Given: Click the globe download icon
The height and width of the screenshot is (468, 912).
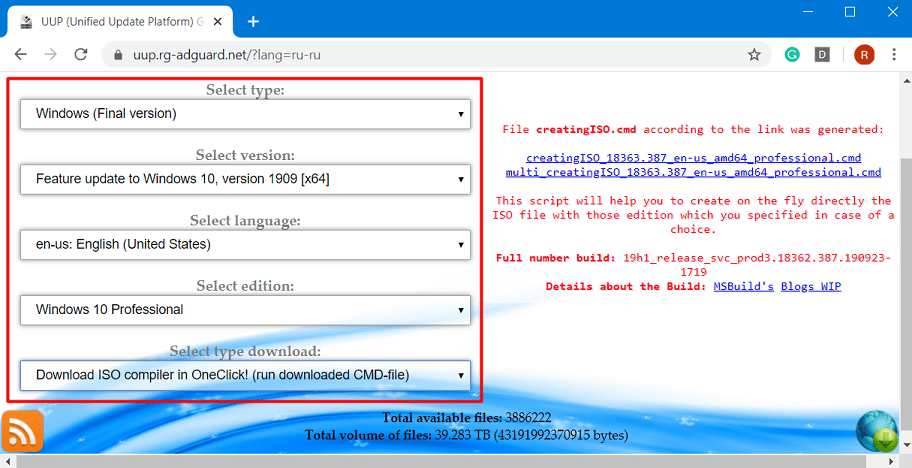Looking at the screenshot, I should (x=877, y=431).
